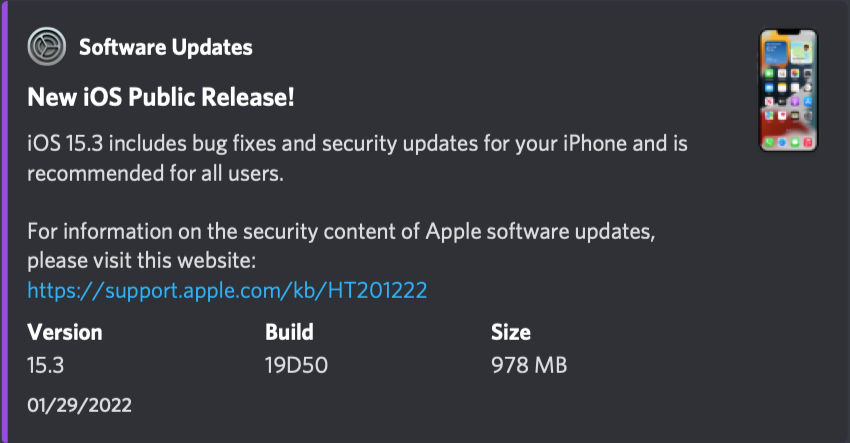Open the iPhone thumbnail image
The image size is (850, 443).
[x=788, y=90]
